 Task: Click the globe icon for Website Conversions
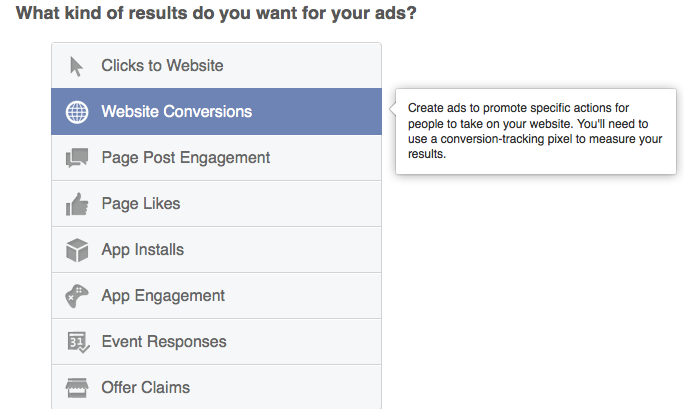[x=77, y=112]
